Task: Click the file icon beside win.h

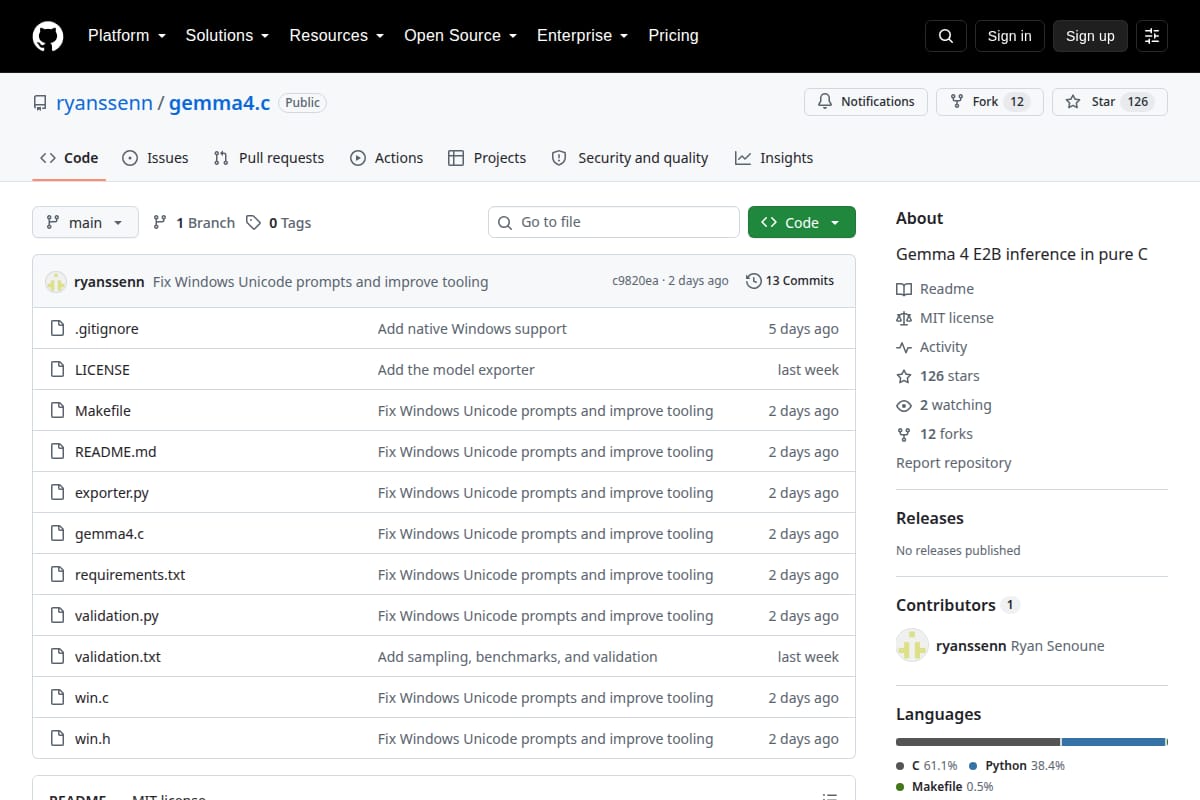Action: [x=57, y=739]
